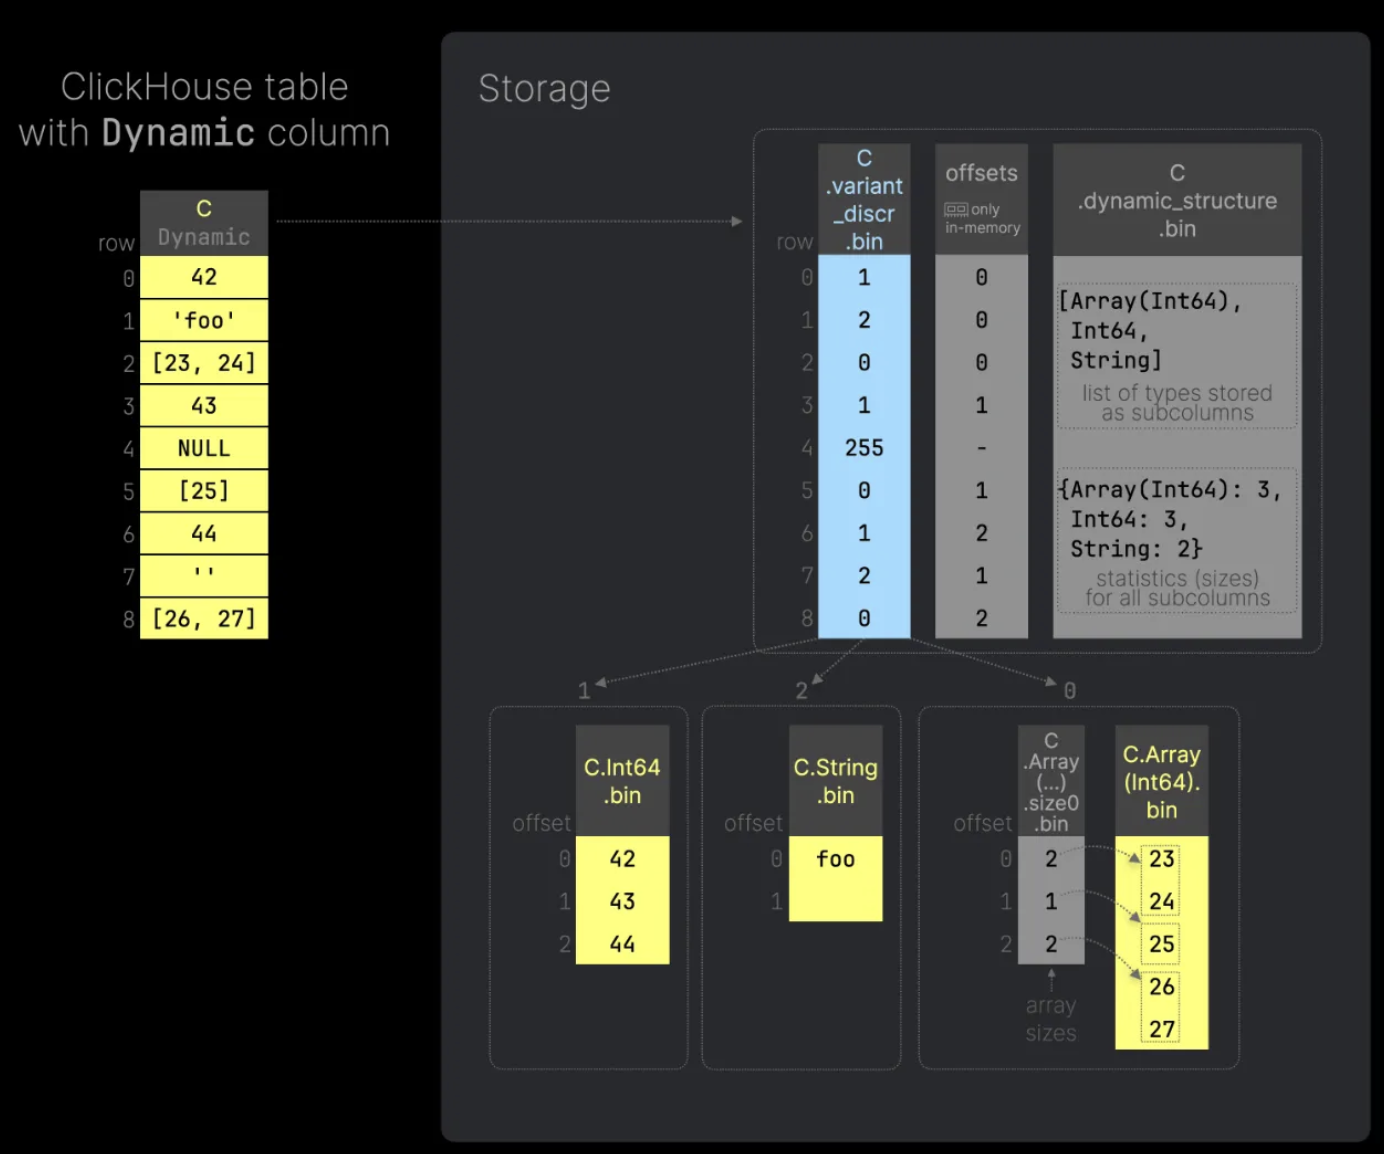Click the 23 value in C.Array(Int64).bin
This screenshot has height=1154, width=1384.
pyautogui.click(x=1161, y=859)
